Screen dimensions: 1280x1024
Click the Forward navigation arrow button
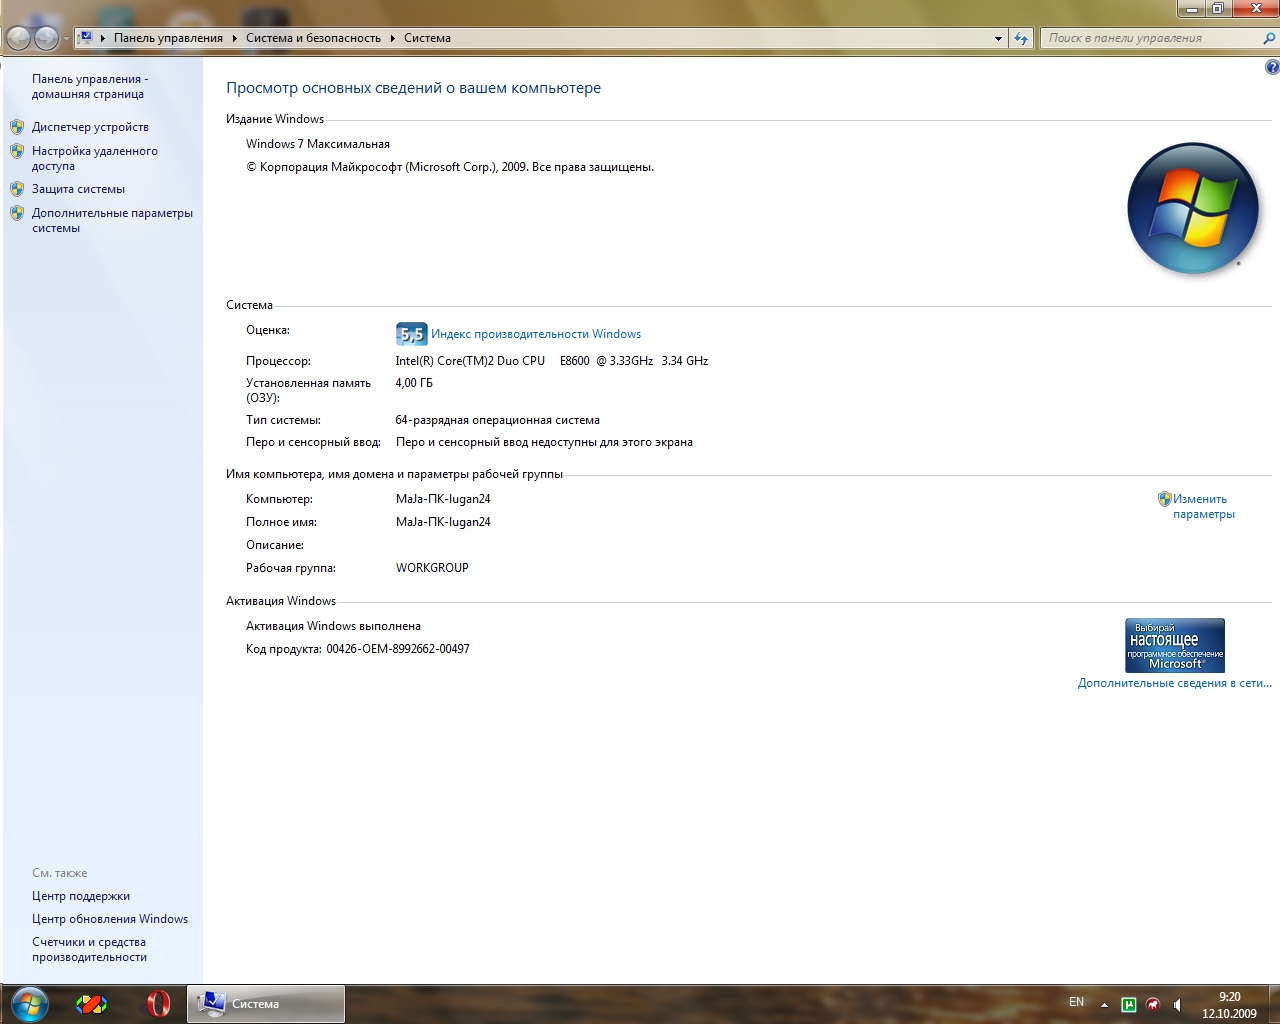(x=46, y=38)
